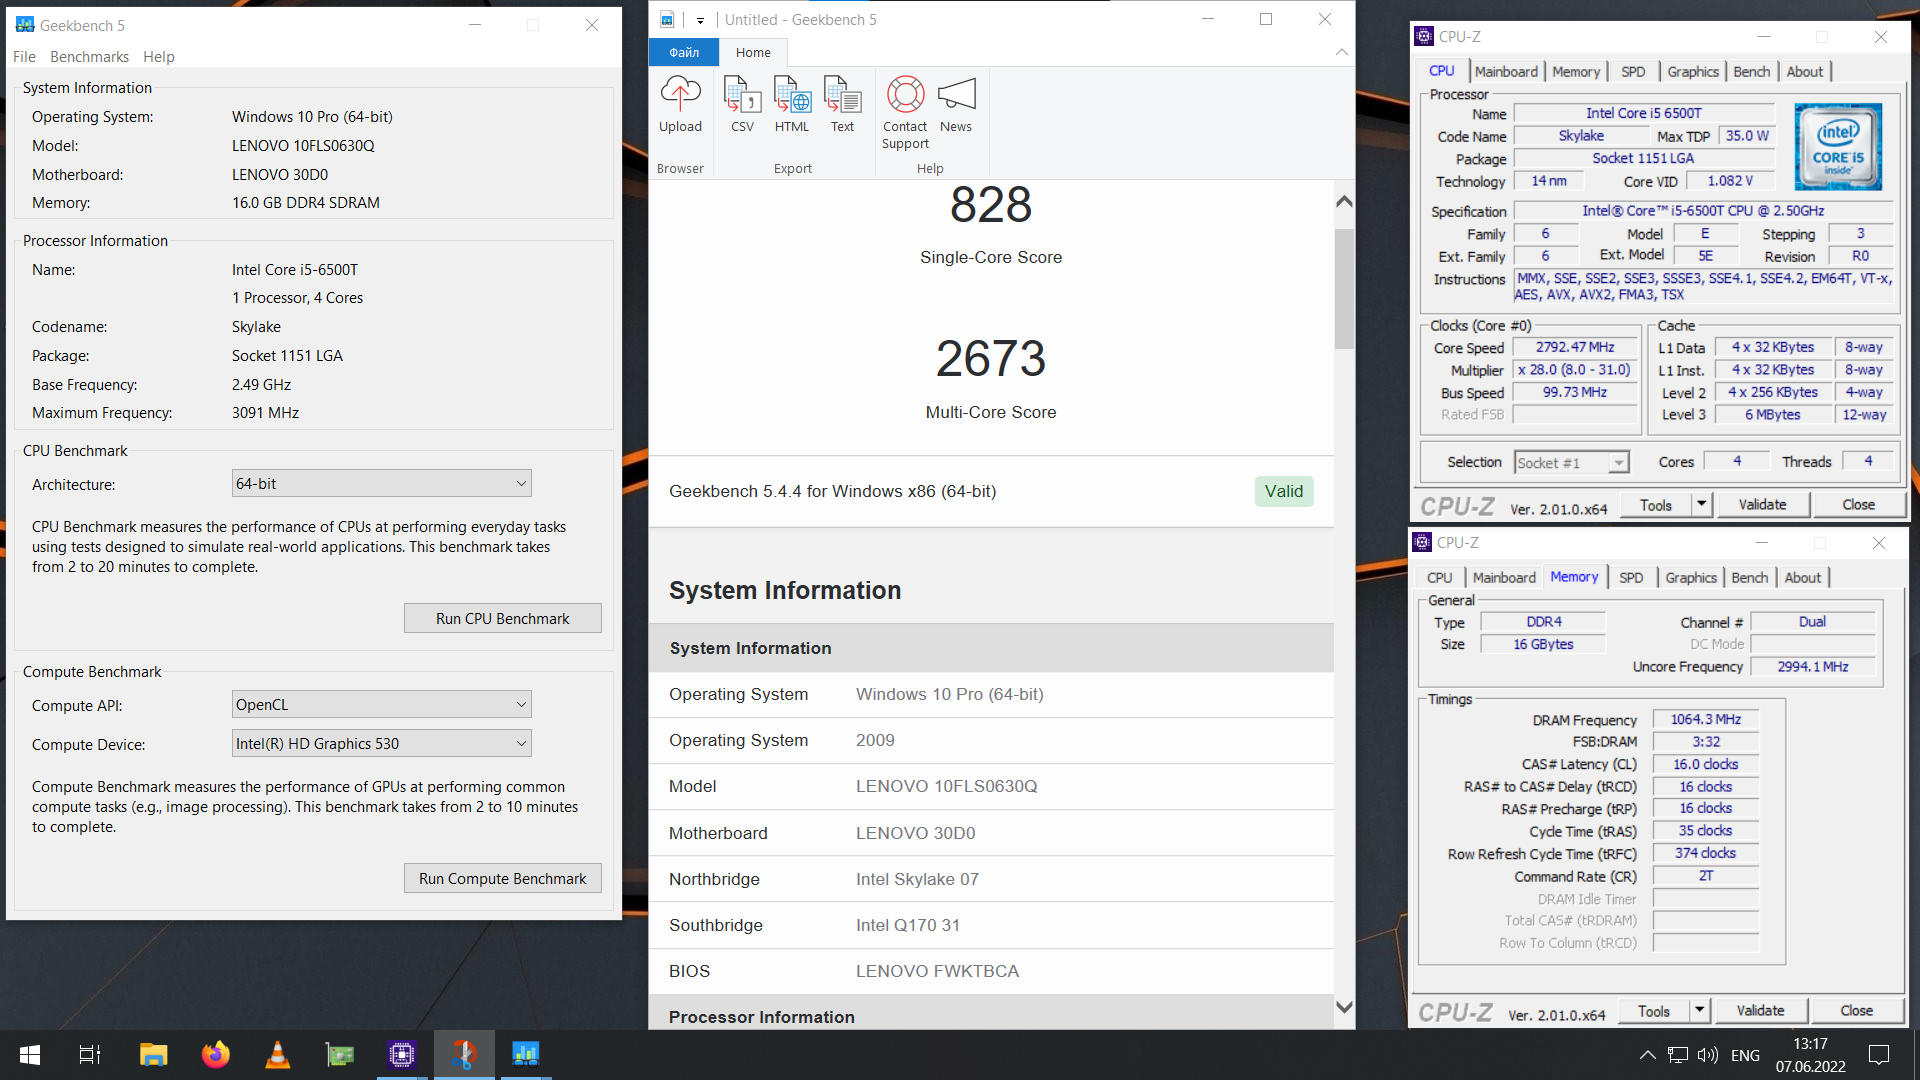Export results as Text
Viewport: 1920px width, 1080px height.
[x=842, y=105]
